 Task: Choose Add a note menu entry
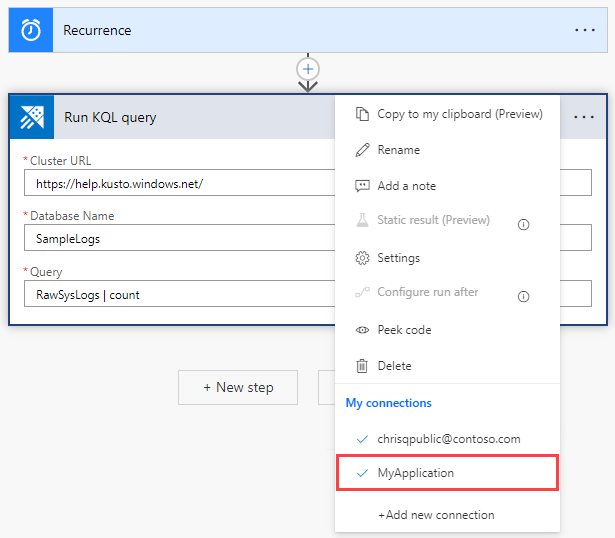[x=406, y=186]
